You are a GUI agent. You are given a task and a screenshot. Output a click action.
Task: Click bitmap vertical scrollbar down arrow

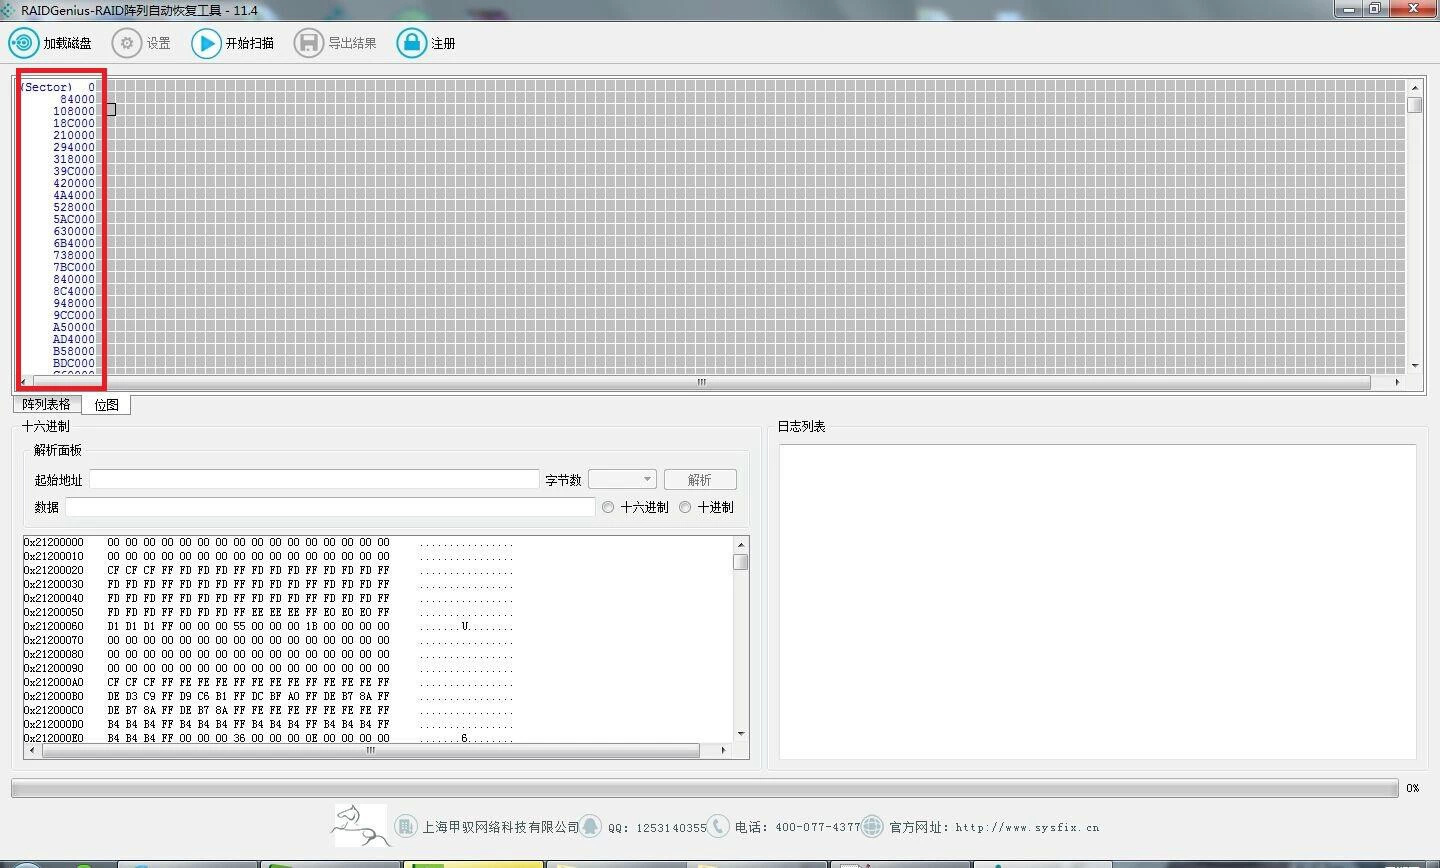(x=1414, y=366)
